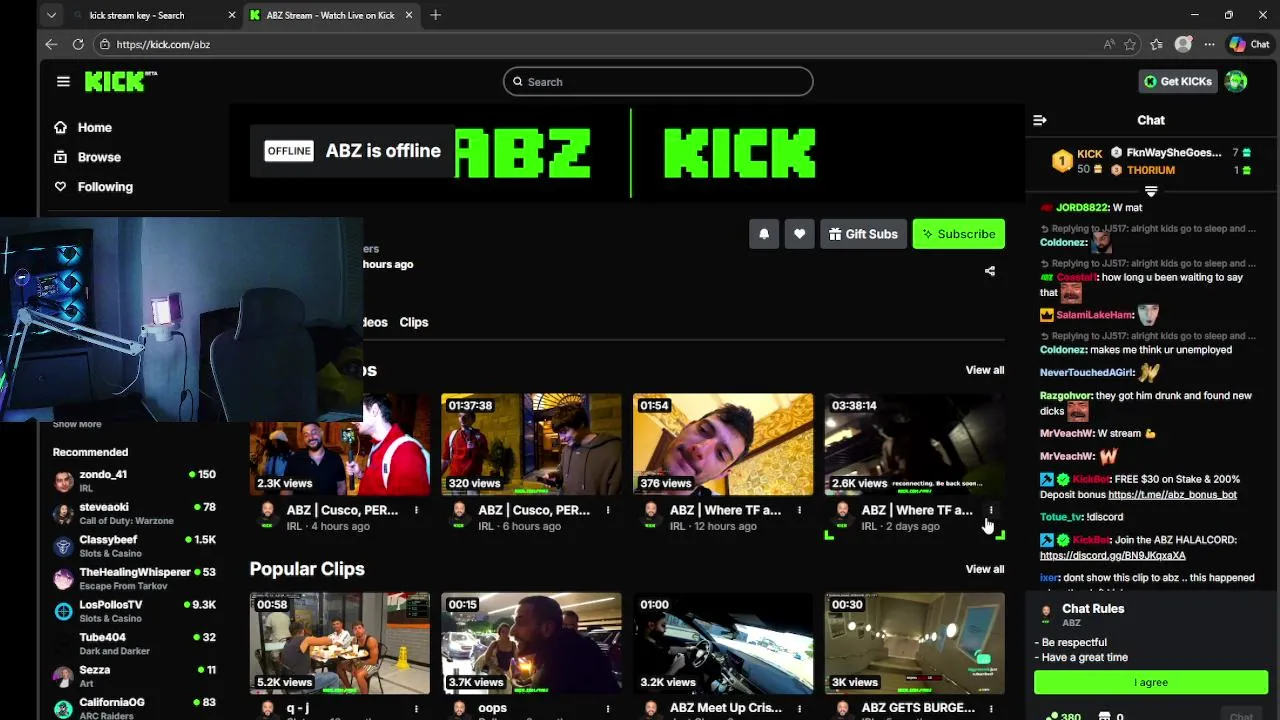Open recommended channel Sezza
Screen dimensions: 1280x720
[x=134, y=676]
